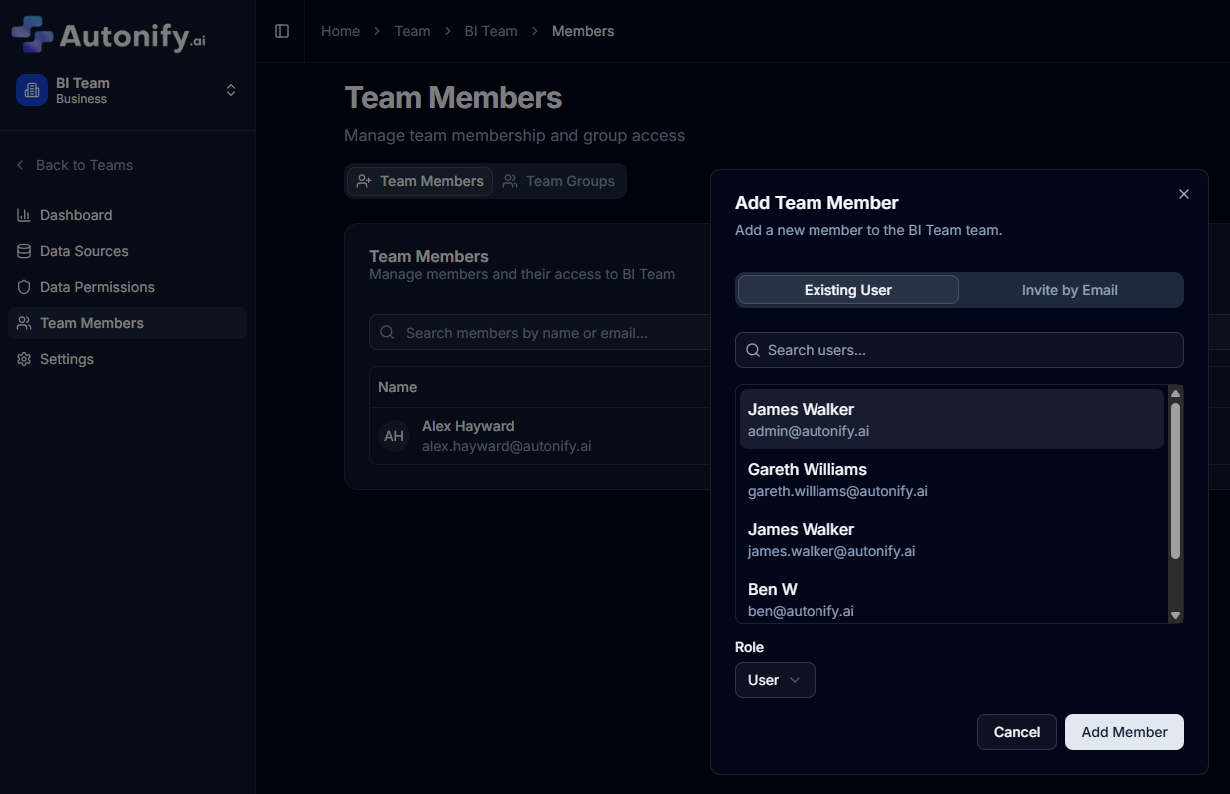Click the Team Groups tab icon
The height and width of the screenshot is (794, 1230).
pyautogui.click(x=510, y=181)
